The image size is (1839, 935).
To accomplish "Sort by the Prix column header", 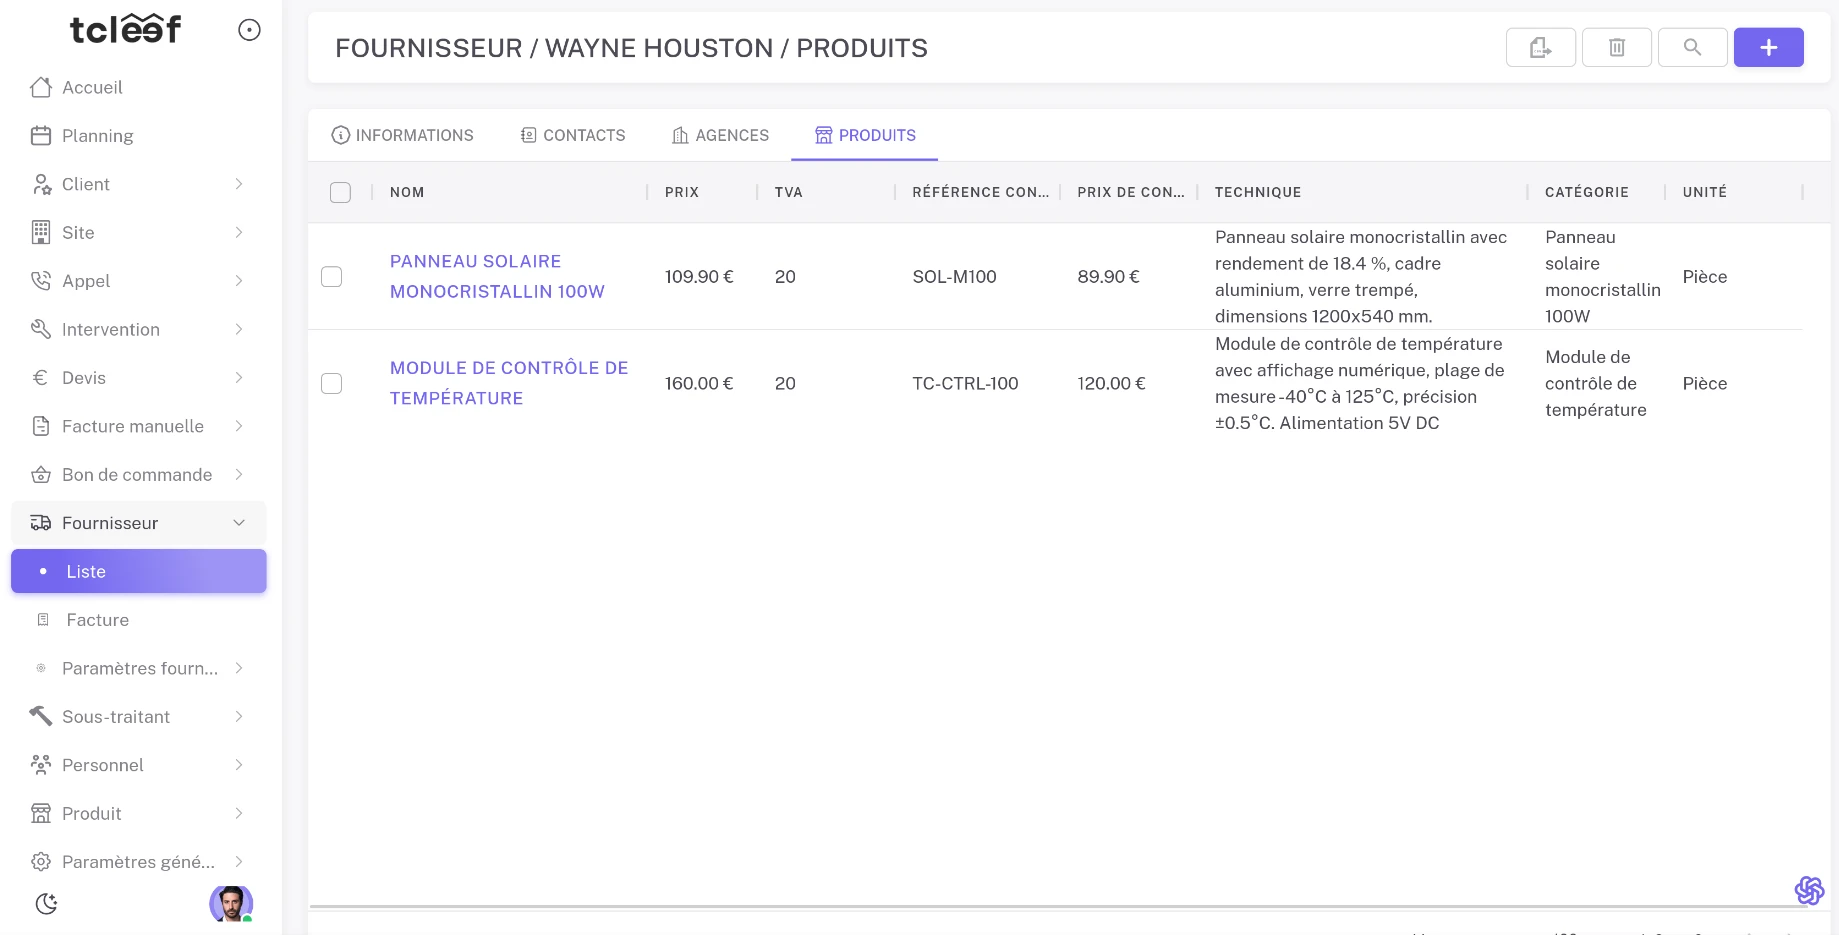I will (x=682, y=192).
